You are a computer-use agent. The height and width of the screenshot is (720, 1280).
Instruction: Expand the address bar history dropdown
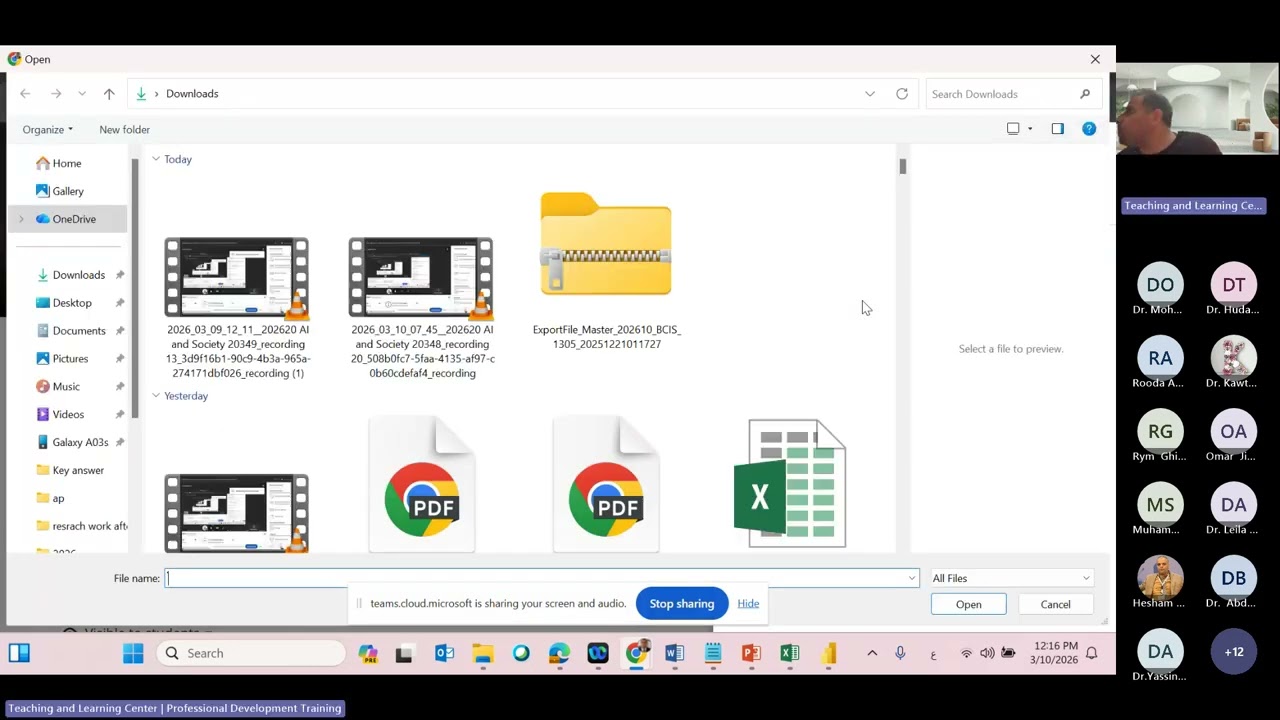click(x=870, y=94)
